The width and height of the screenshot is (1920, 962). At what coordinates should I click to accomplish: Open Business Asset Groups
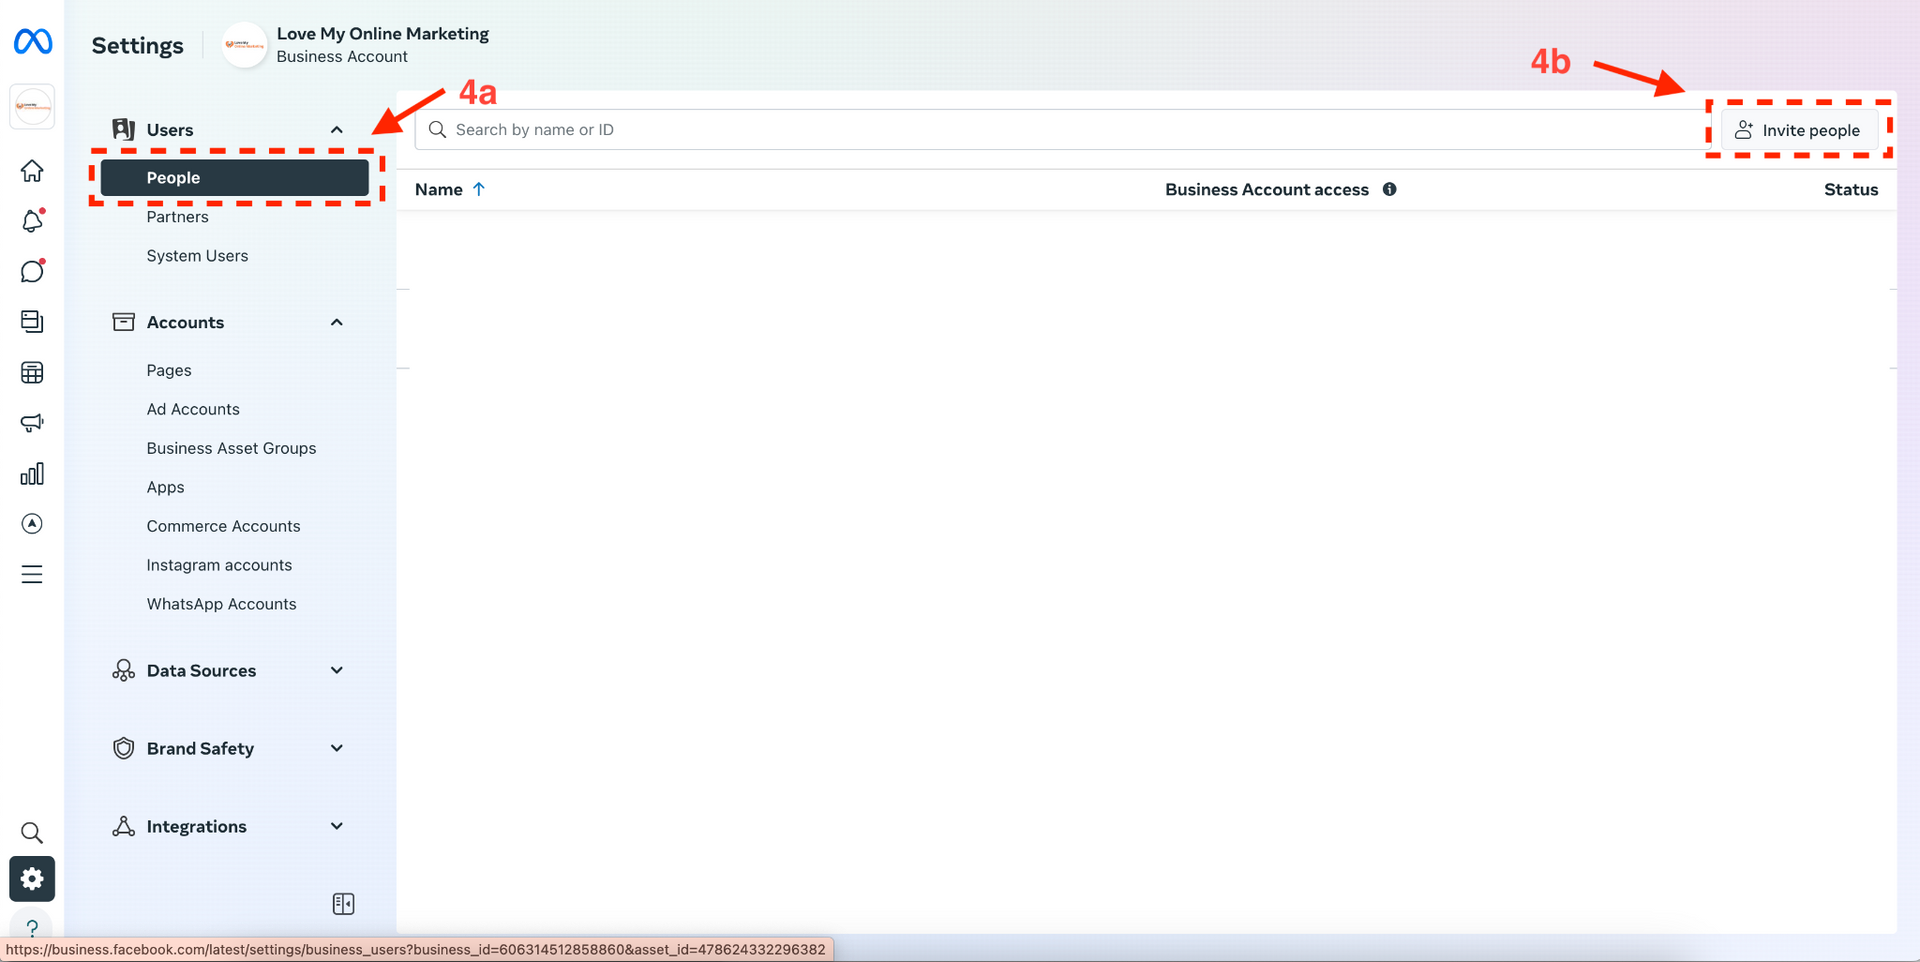pyautogui.click(x=231, y=448)
